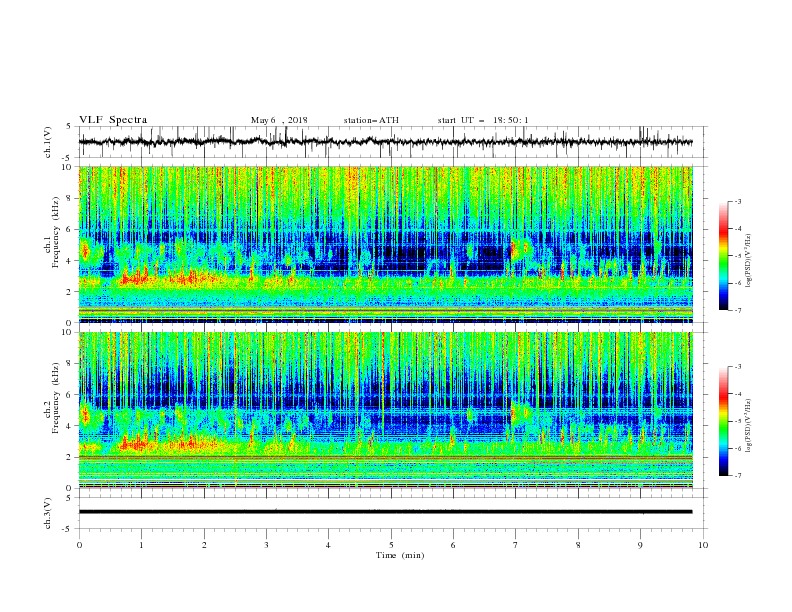The width and height of the screenshot is (792, 612).
Task: Click the log(PSD) label beside the ch.2 colorbar
Action: click(749, 425)
